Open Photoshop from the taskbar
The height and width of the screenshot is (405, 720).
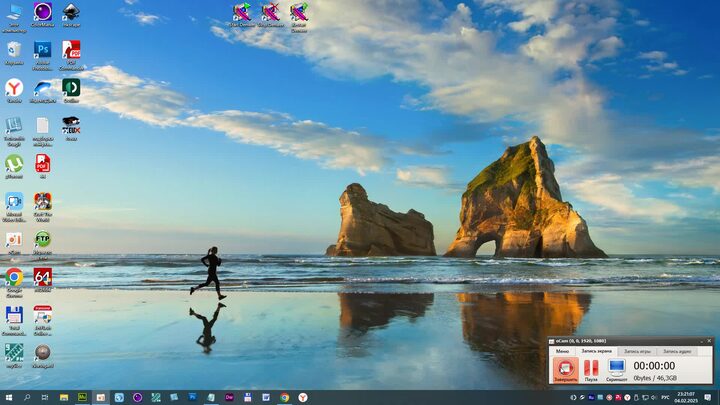coord(192,397)
